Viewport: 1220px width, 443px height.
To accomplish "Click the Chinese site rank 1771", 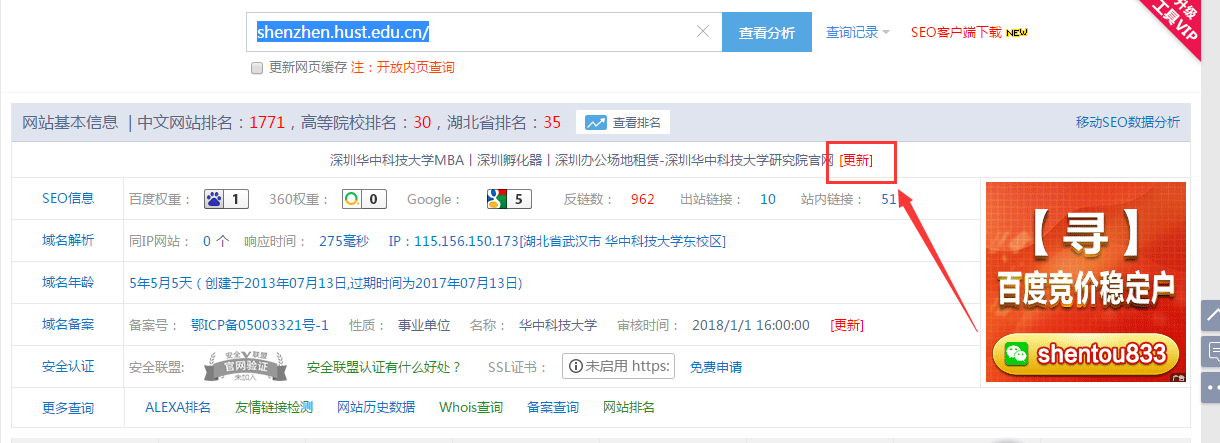I will [267, 123].
